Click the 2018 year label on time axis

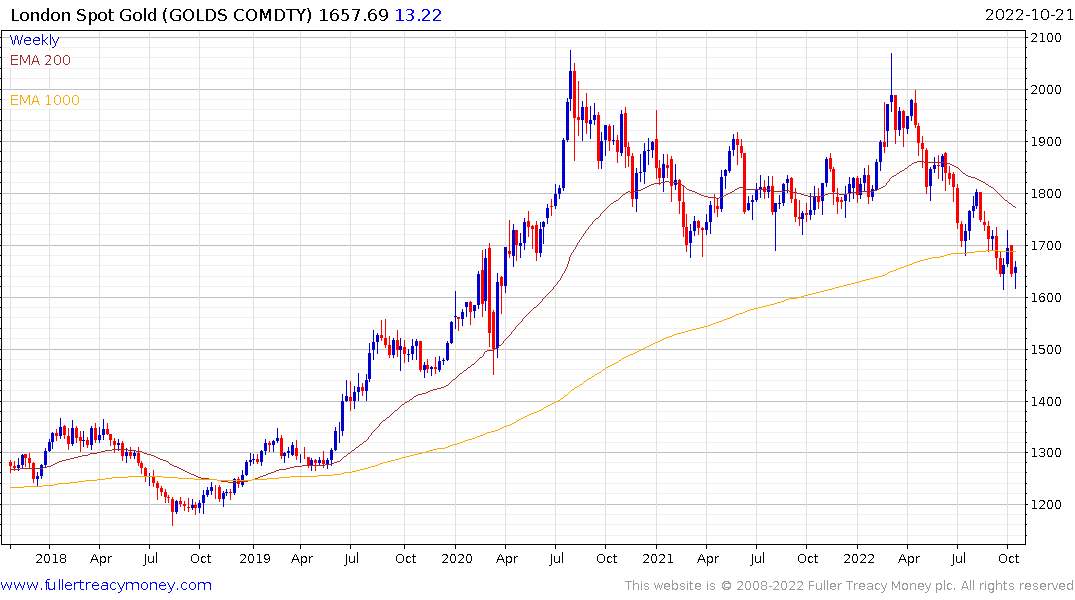pyautogui.click(x=51, y=558)
